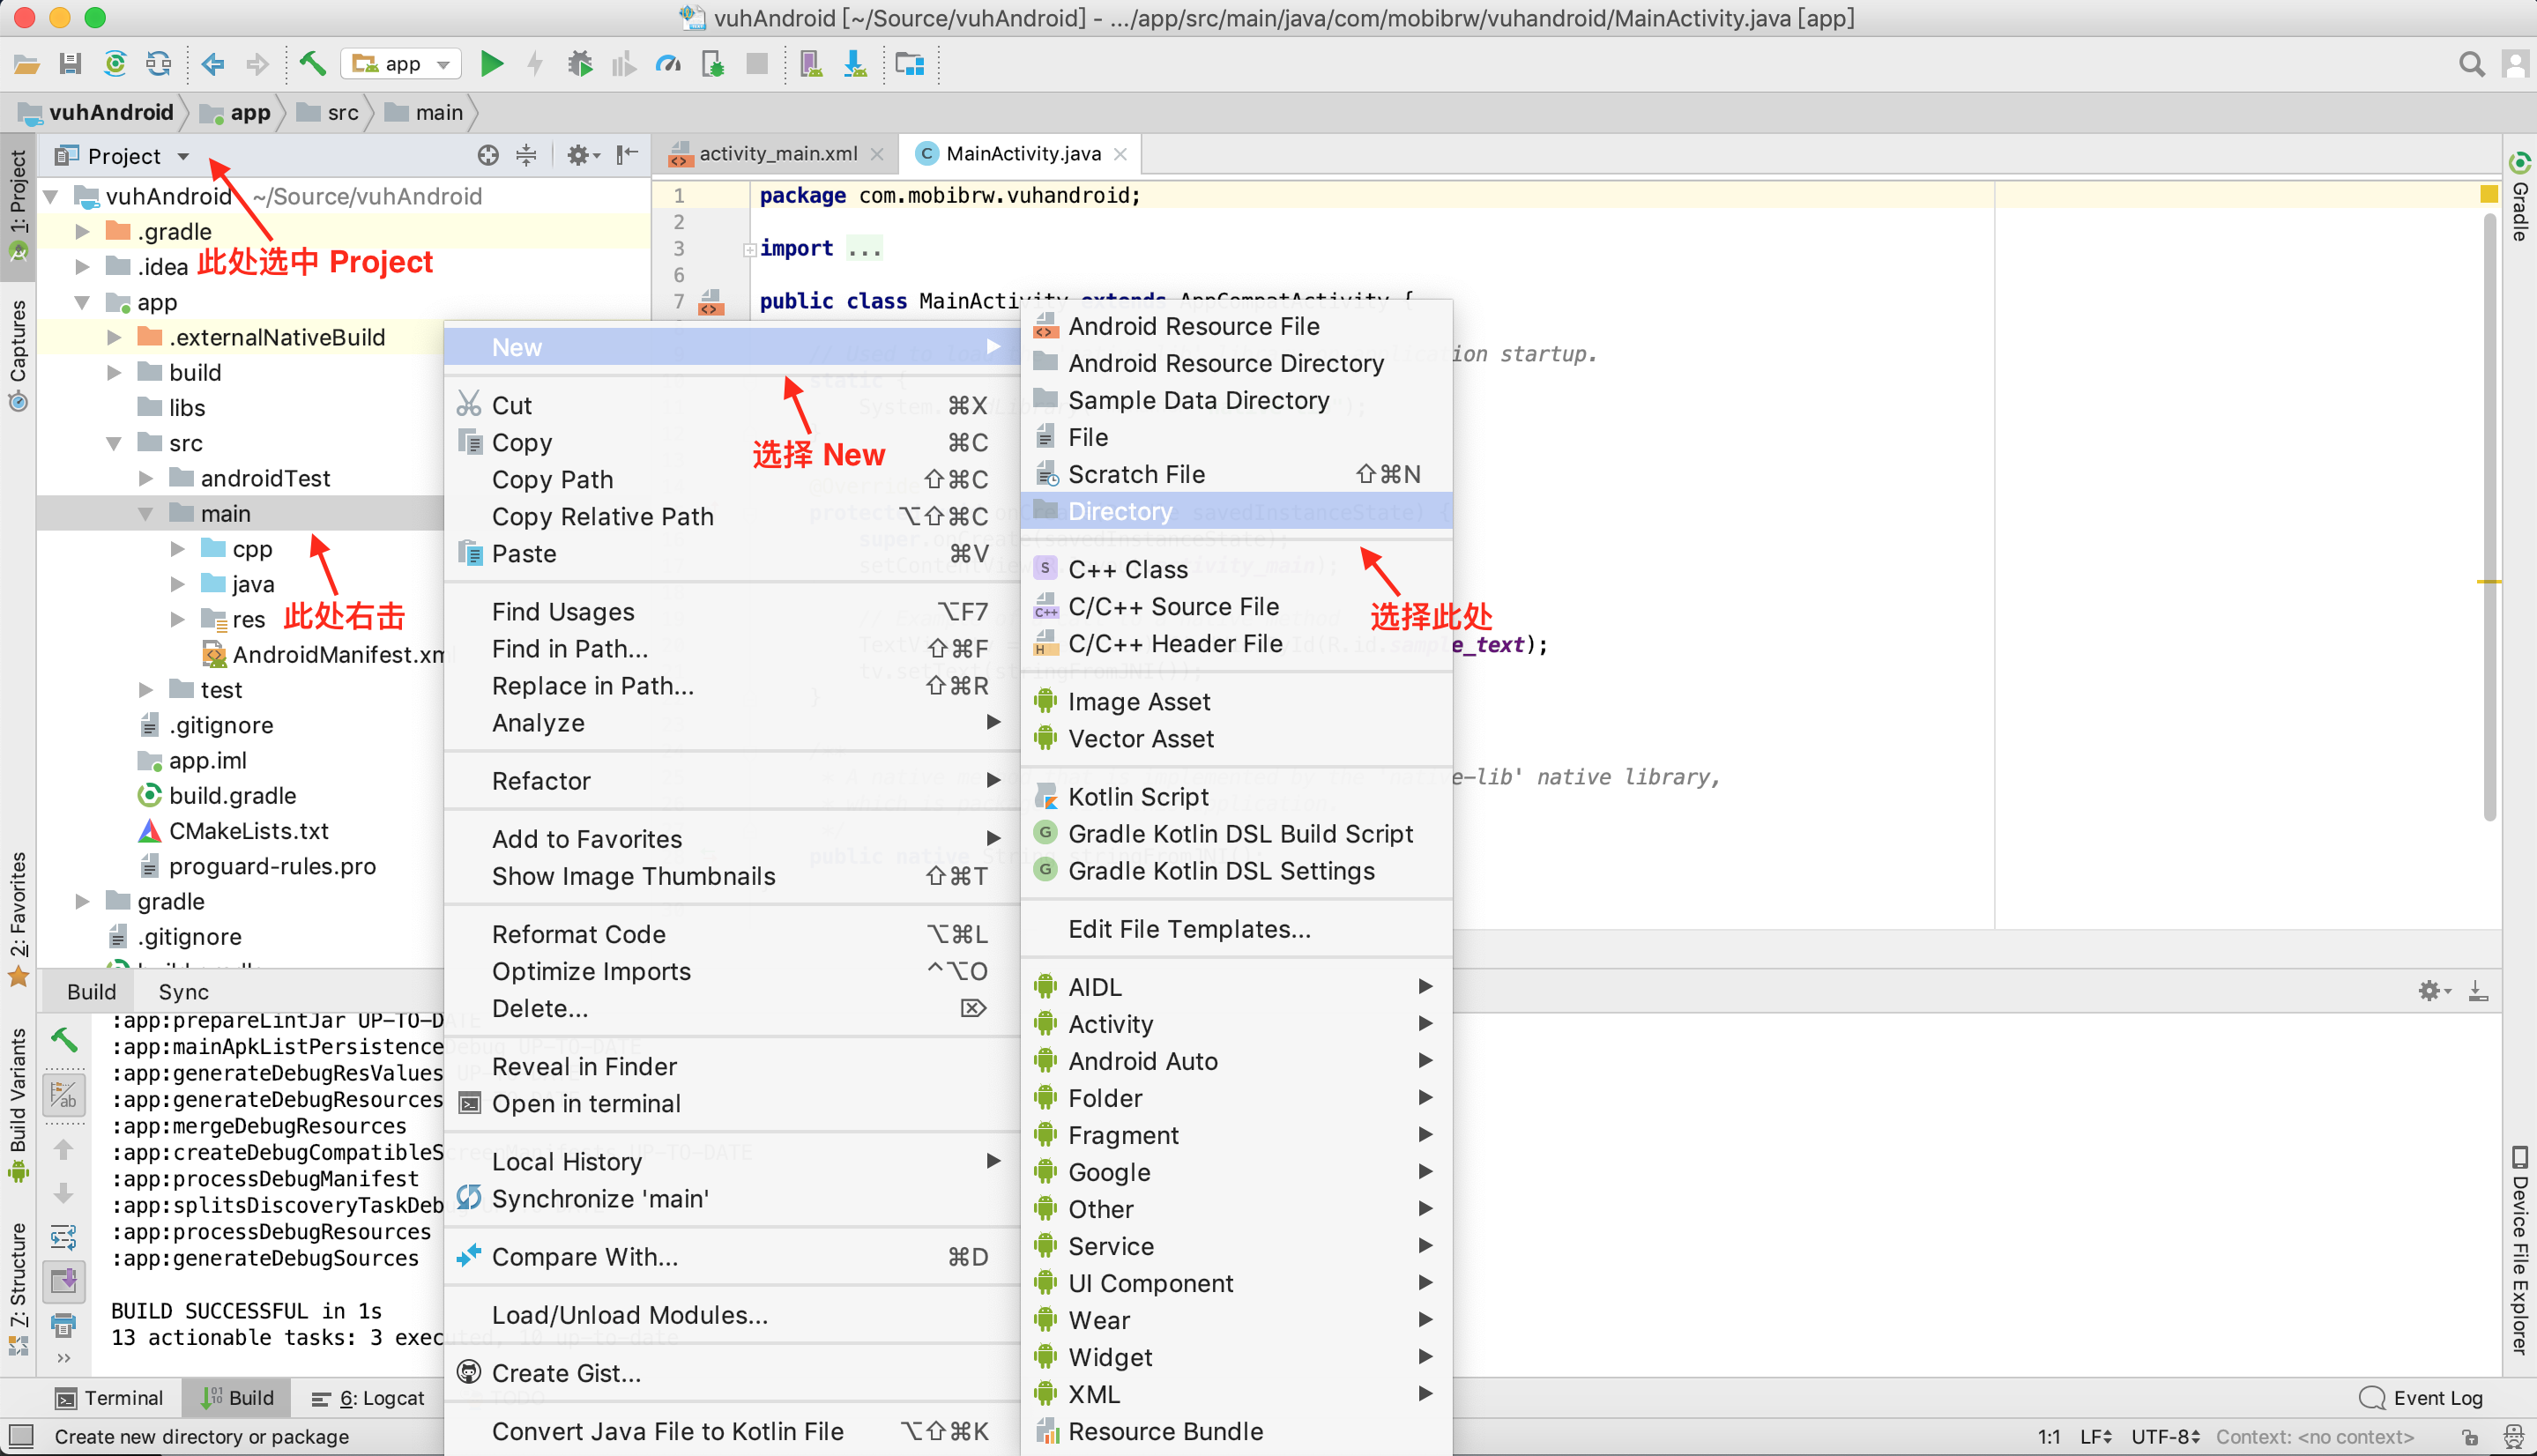Open the Terminal tool window button
The image size is (2537, 1456).
(x=110, y=1398)
